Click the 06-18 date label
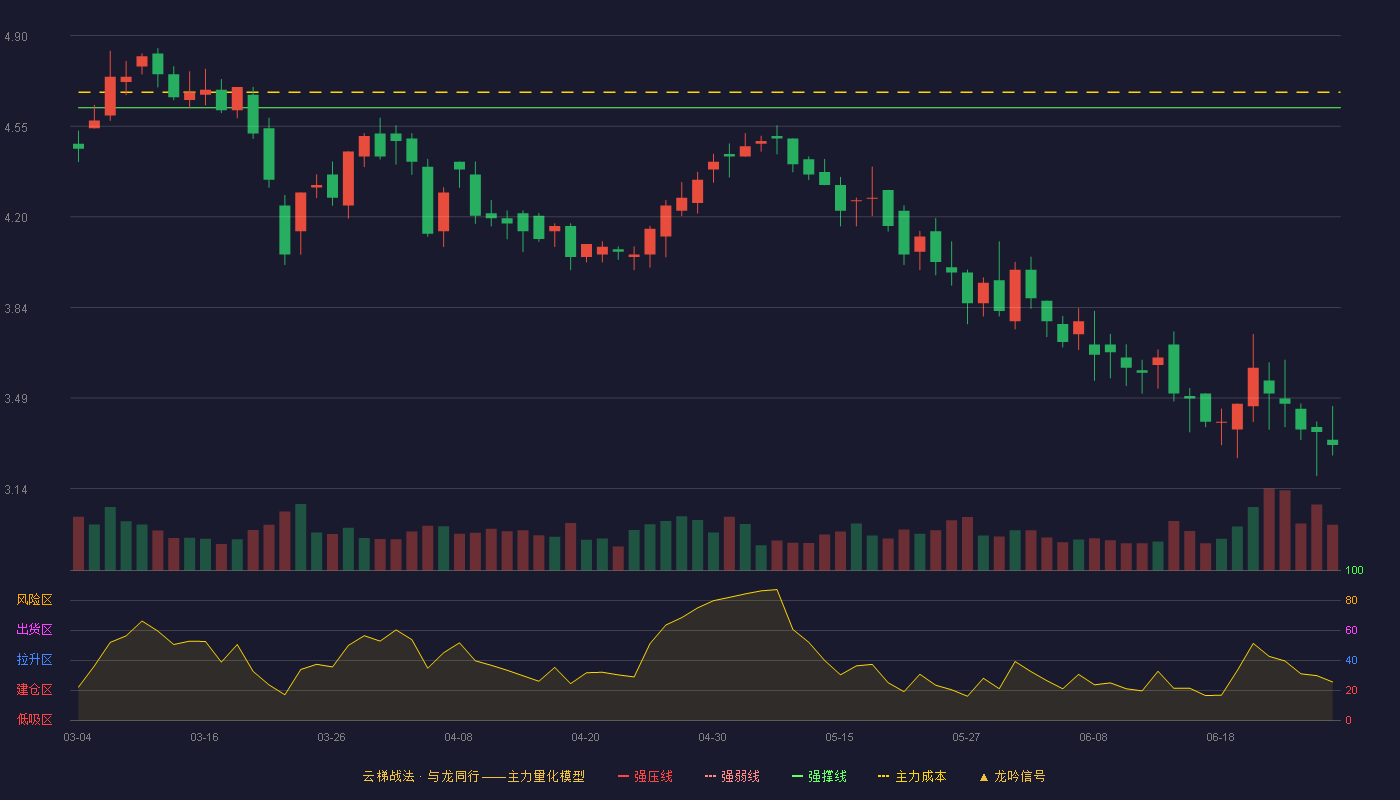Screen dimensions: 1400x800 tap(1220, 737)
